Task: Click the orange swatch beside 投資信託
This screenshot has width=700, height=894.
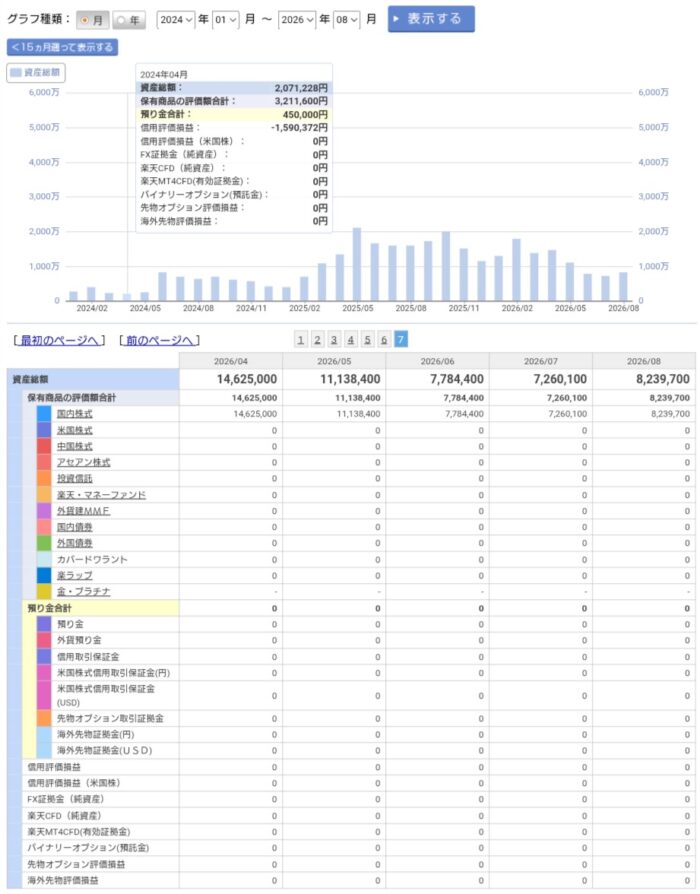Action: click(44, 478)
